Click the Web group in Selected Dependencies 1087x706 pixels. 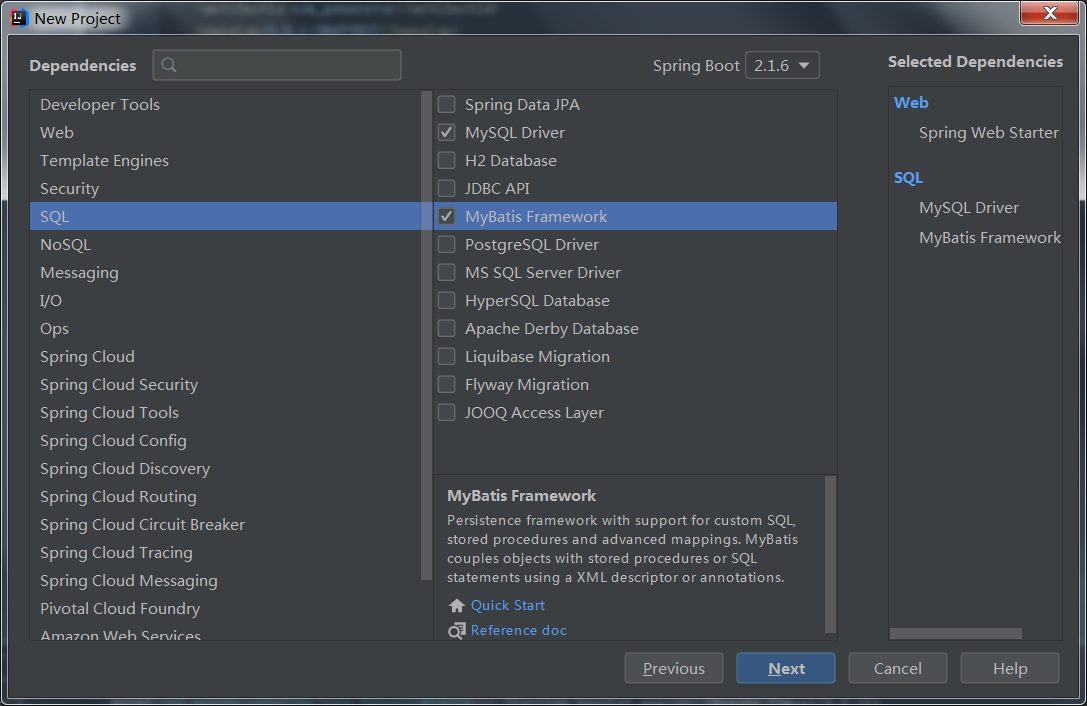[911, 103]
